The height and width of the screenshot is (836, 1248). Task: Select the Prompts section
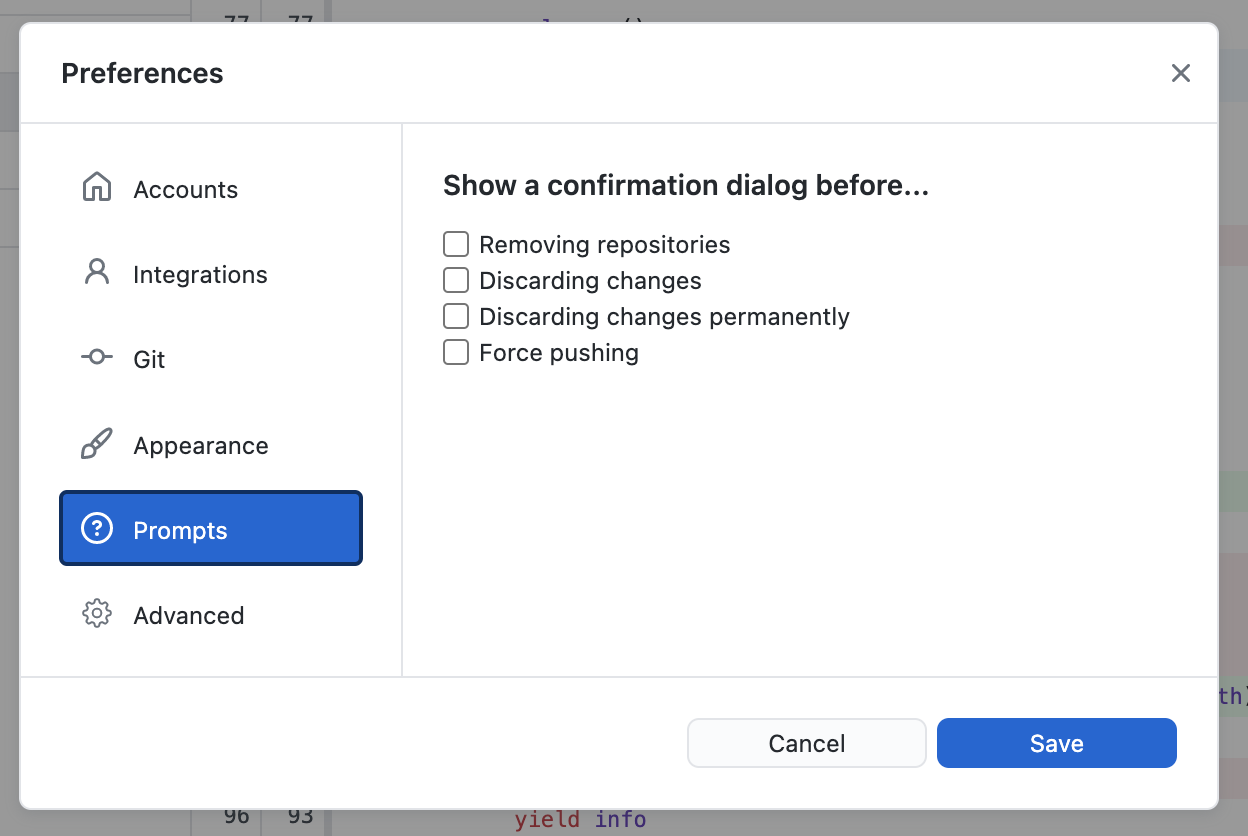tap(181, 529)
